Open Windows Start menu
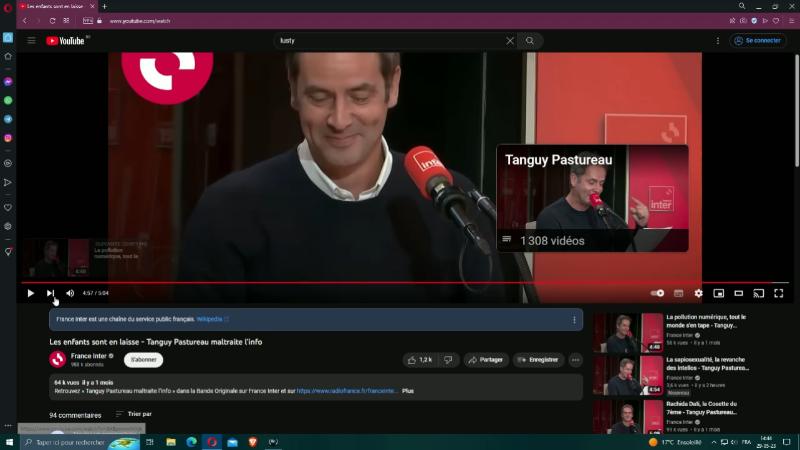Viewport: 800px width, 450px height. click(x=9, y=442)
